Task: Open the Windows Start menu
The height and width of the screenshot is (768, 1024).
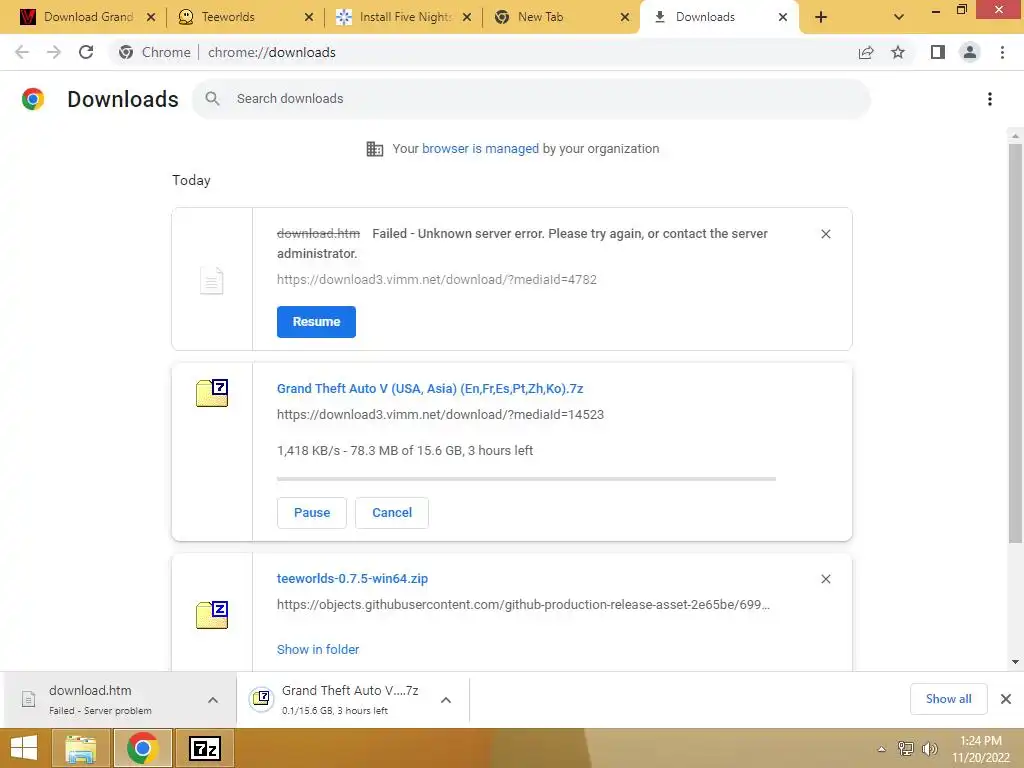Action: [x=24, y=748]
